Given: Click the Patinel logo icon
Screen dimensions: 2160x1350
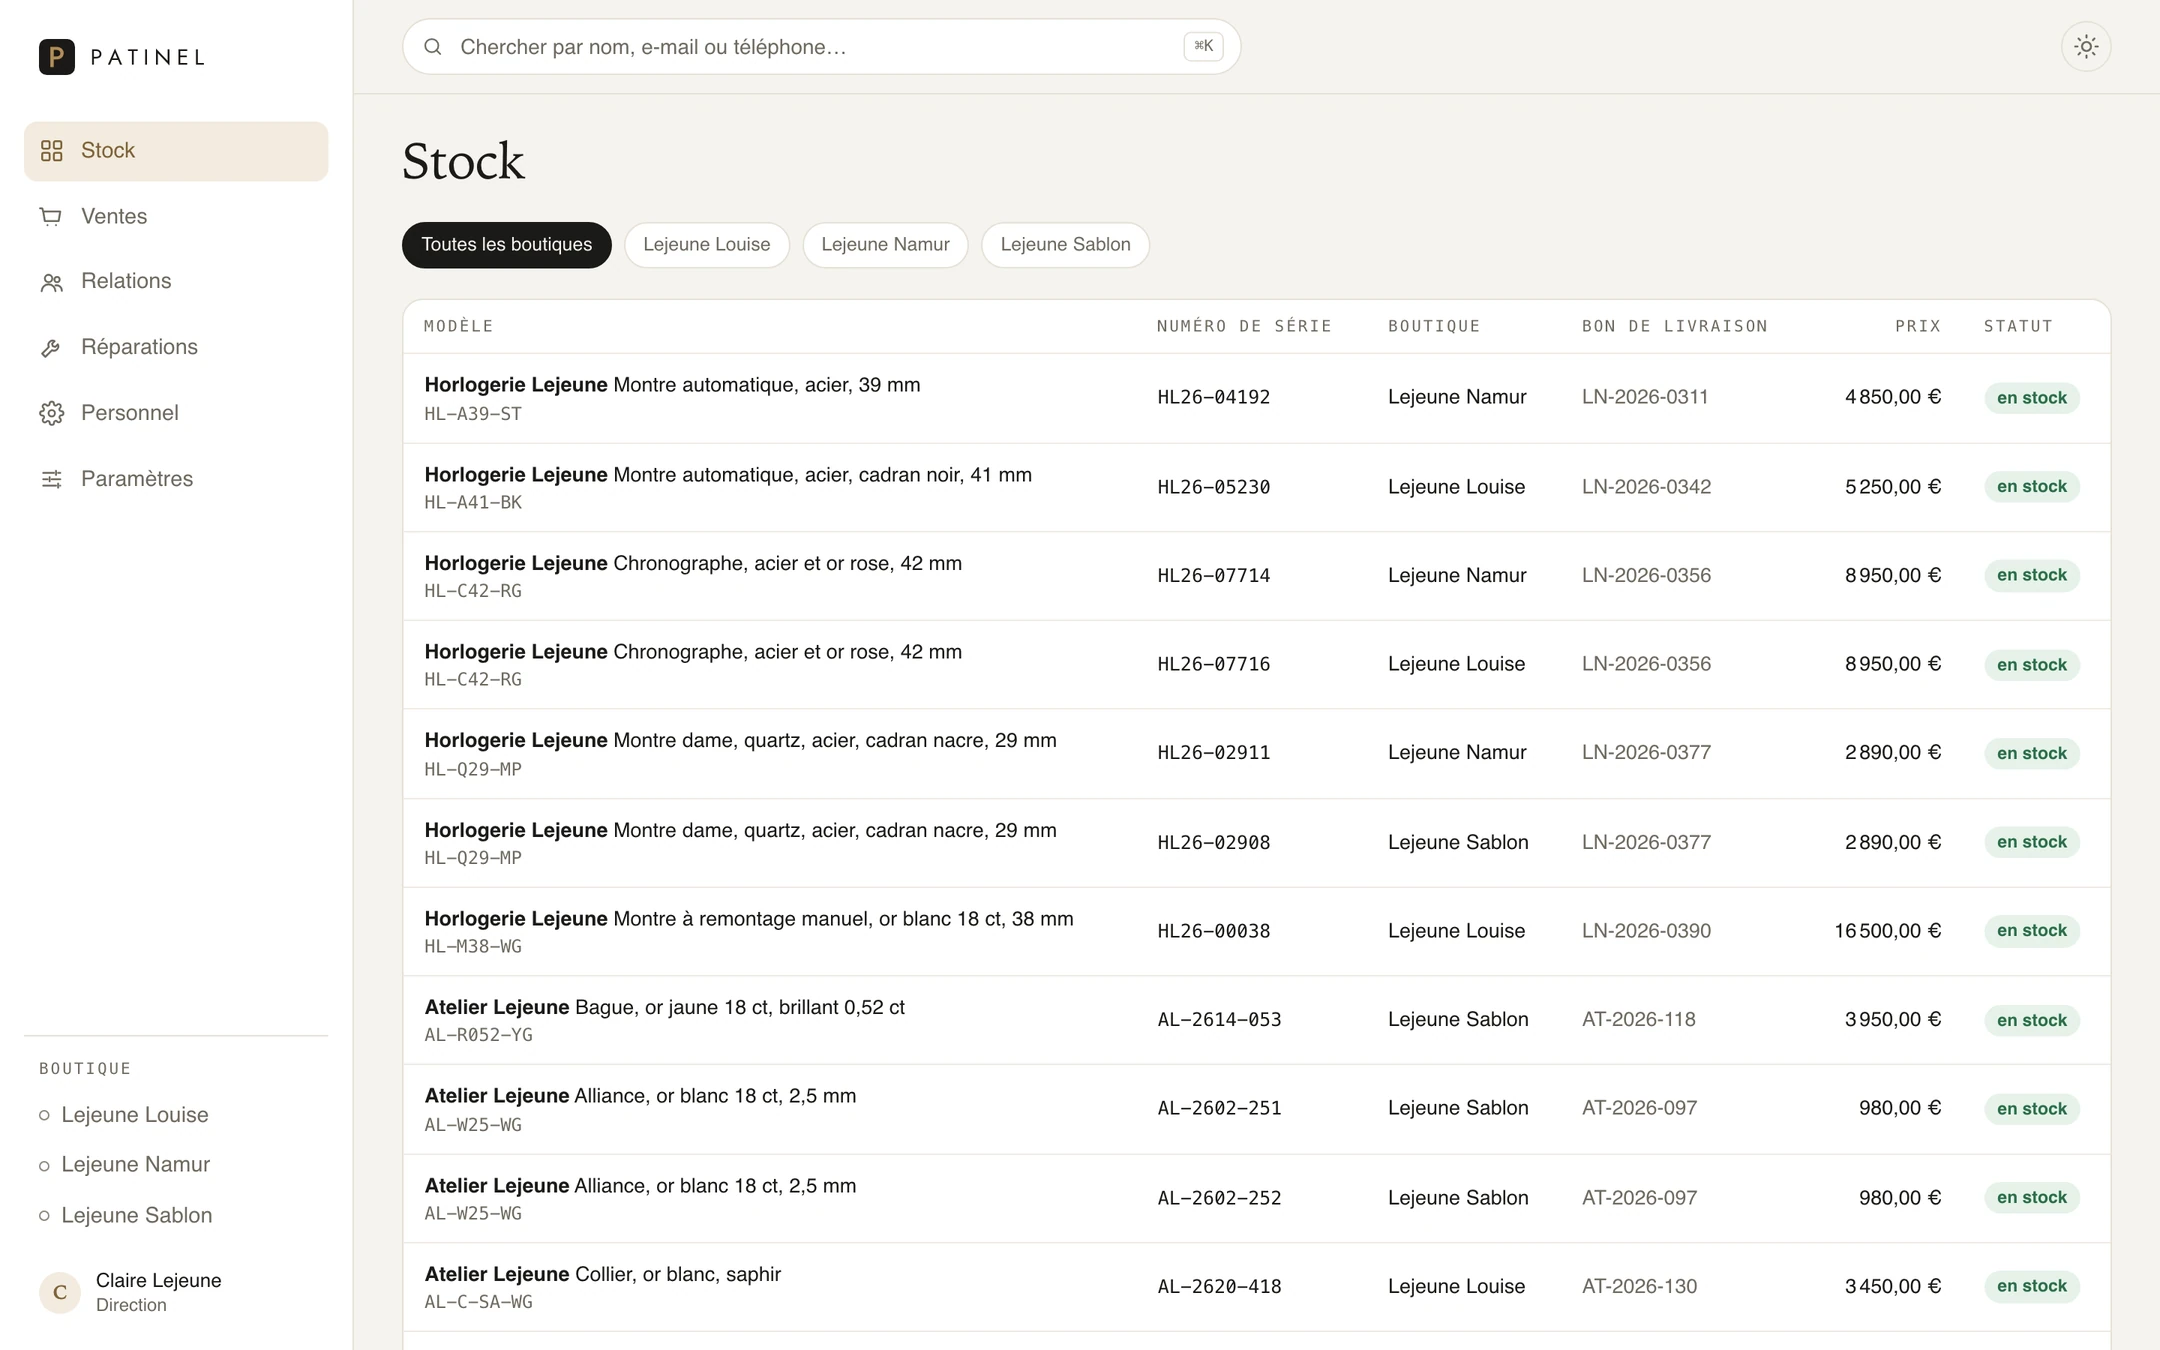Looking at the screenshot, I should tap(57, 57).
